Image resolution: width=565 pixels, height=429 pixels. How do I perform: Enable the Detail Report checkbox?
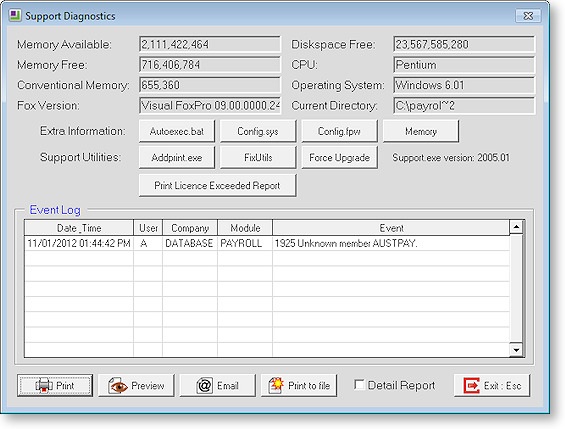[x=359, y=385]
